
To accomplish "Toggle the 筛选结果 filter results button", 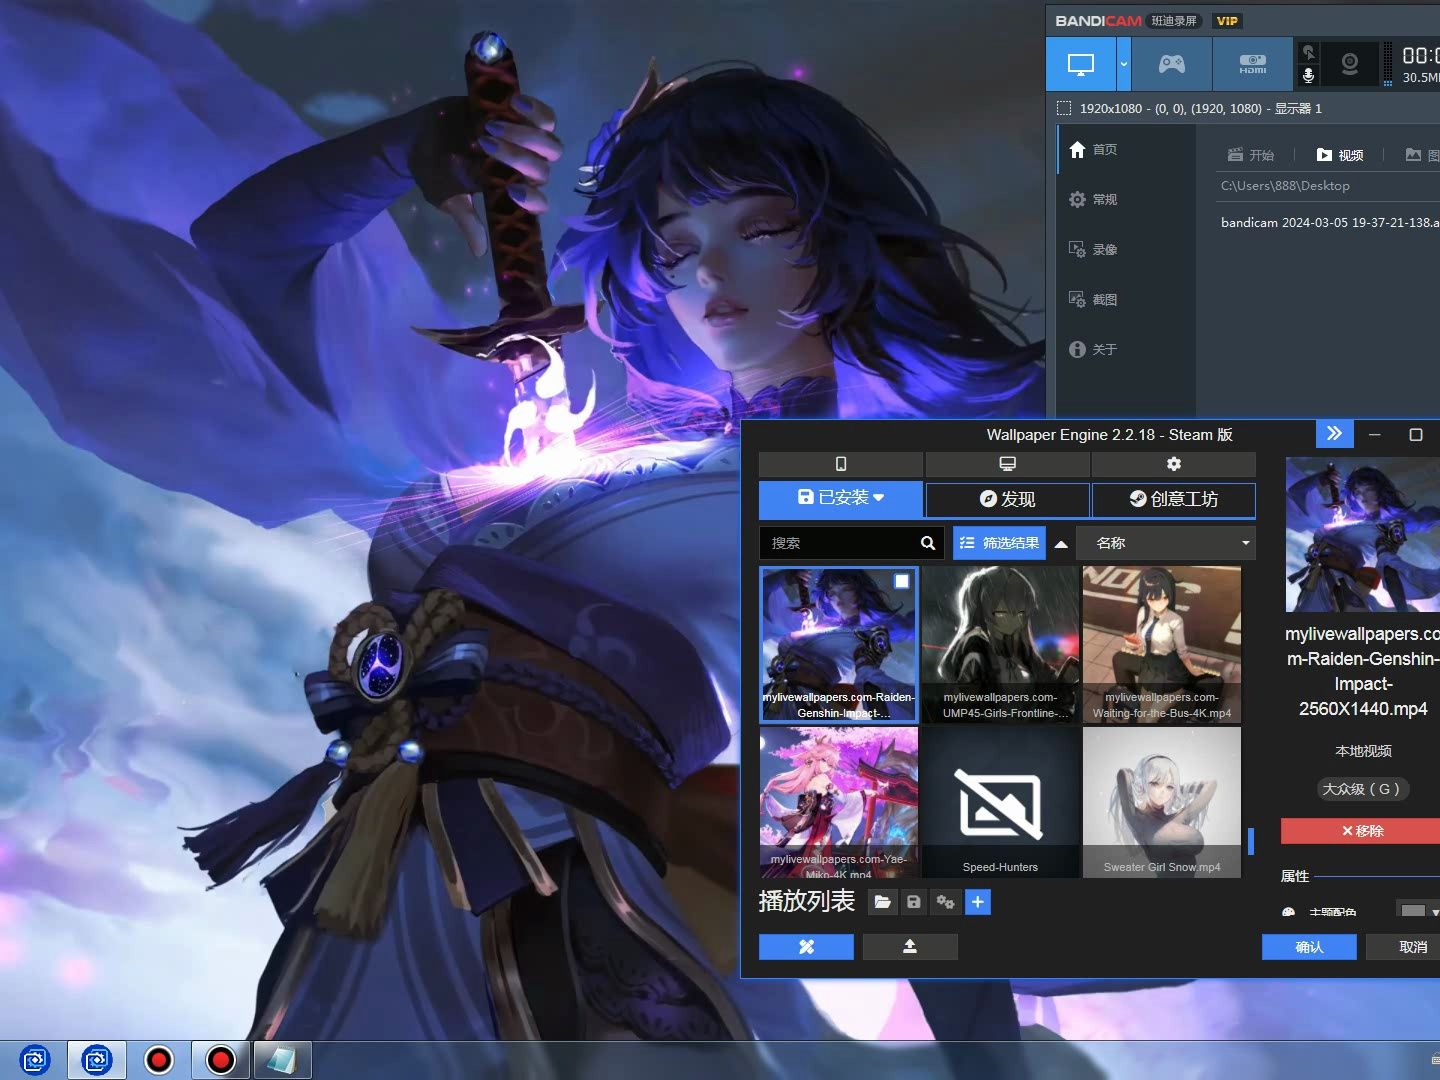I will click(x=999, y=543).
